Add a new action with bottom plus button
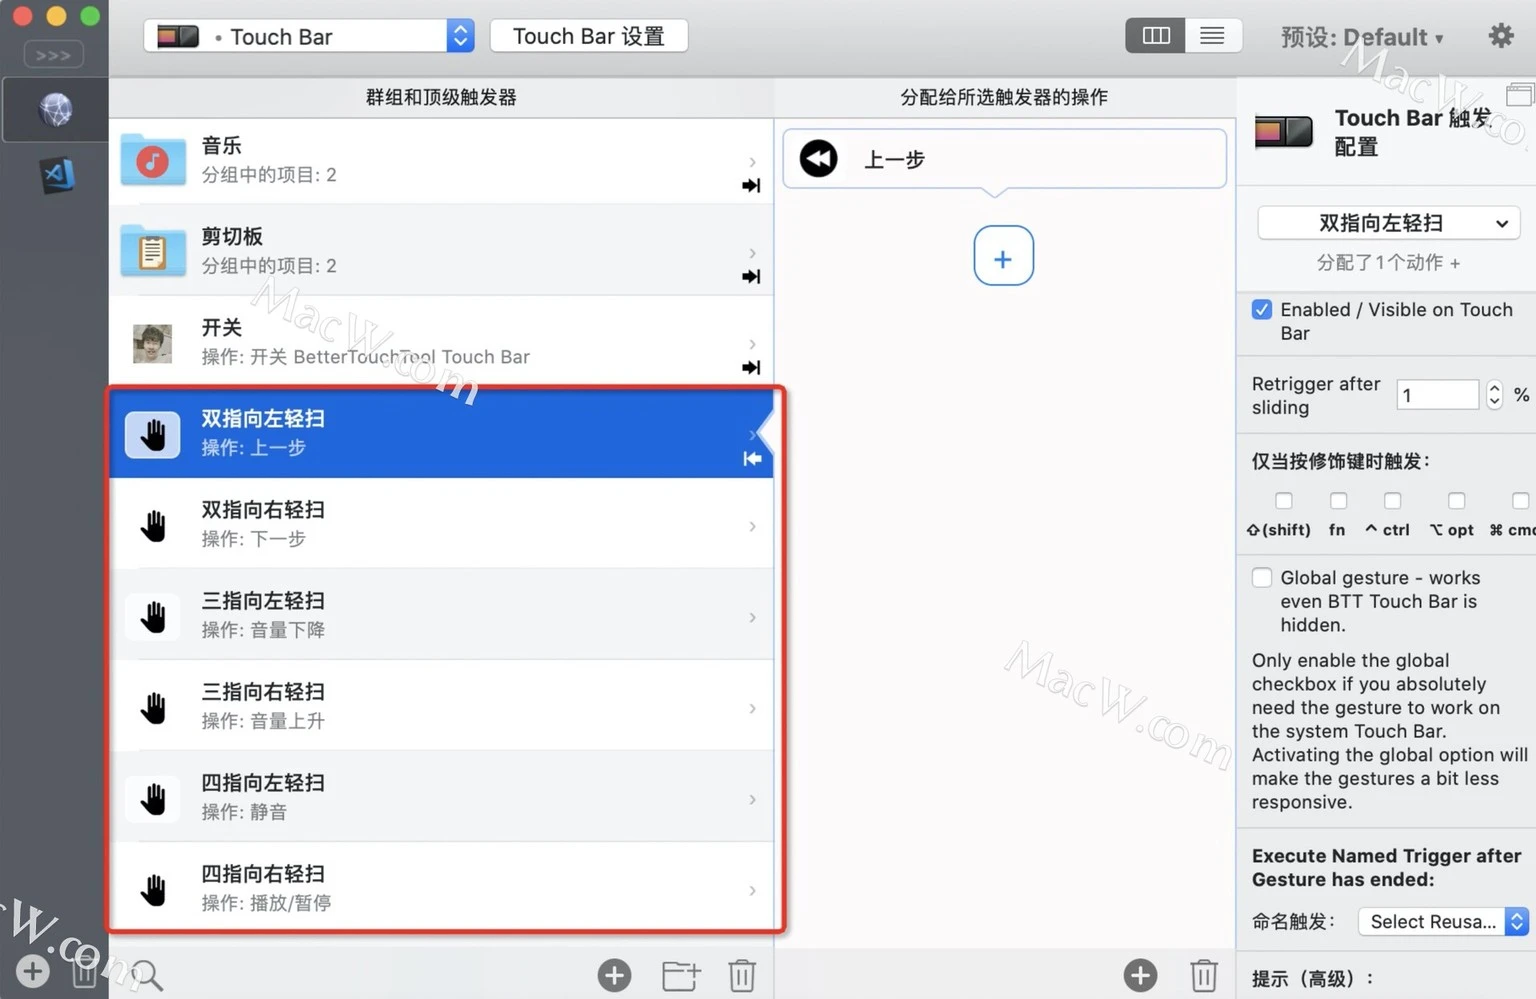Image resolution: width=1536 pixels, height=999 pixels. pos(1140,975)
